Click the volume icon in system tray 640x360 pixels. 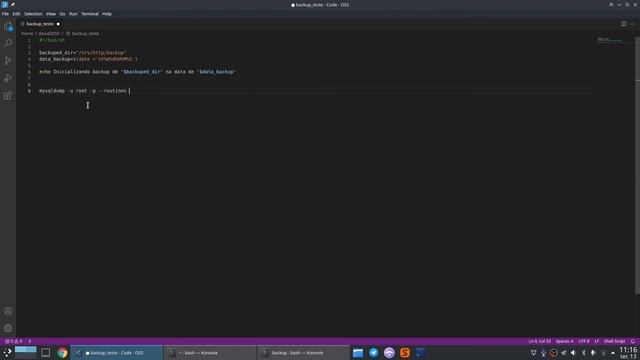(573, 353)
